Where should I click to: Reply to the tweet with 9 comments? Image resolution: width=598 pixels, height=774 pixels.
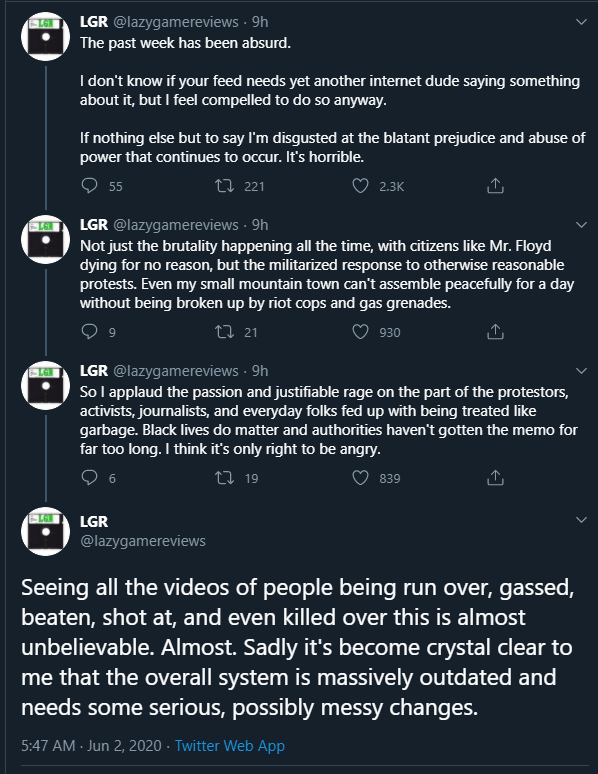(x=89, y=331)
